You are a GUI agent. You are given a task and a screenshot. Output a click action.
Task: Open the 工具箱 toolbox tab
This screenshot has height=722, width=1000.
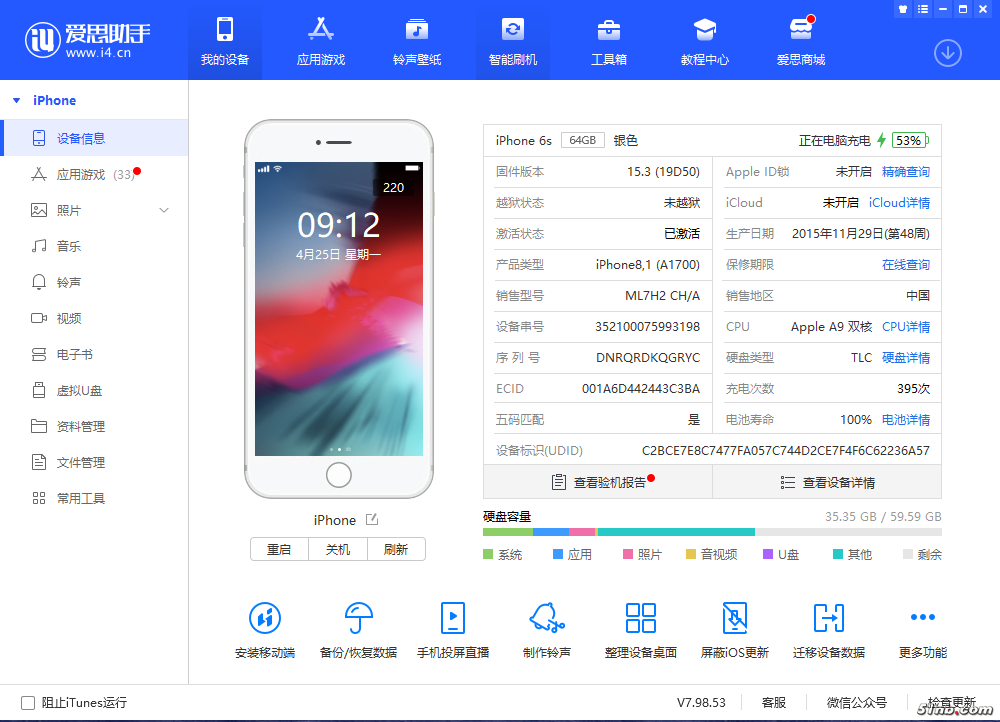click(x=609, y=41)
